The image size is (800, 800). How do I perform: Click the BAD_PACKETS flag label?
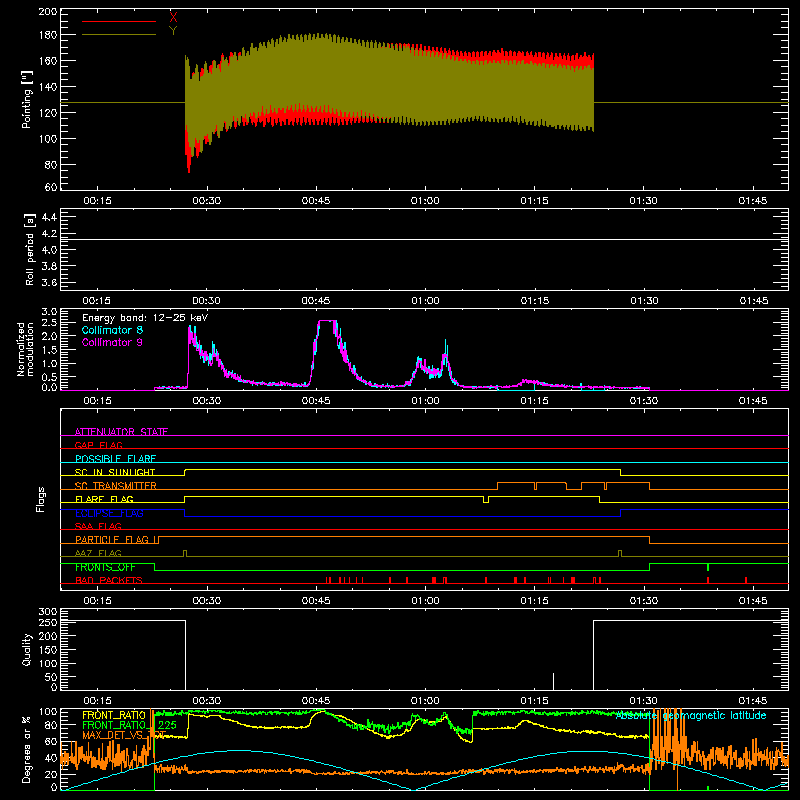(109, 580)
